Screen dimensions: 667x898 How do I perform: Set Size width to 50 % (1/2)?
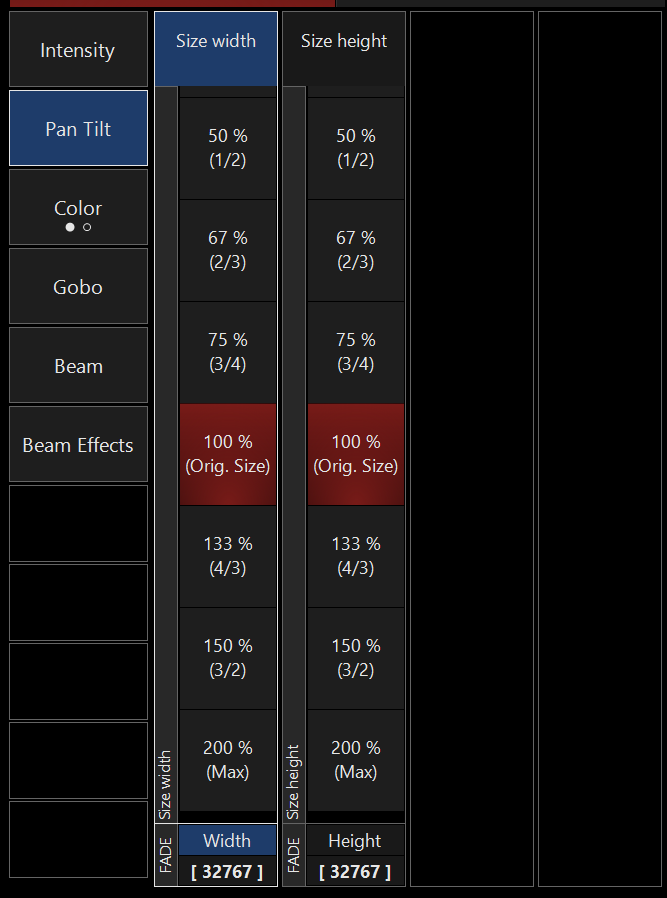tap(228, 148)
